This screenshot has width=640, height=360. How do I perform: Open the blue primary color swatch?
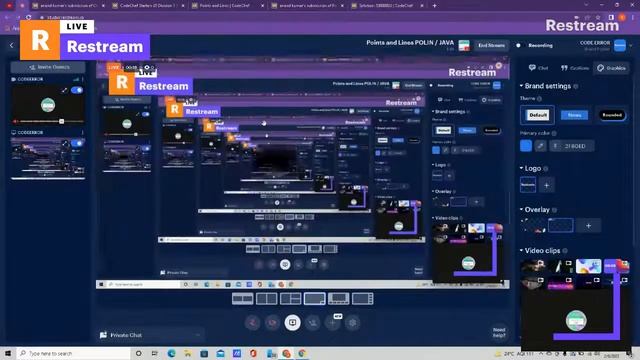pyautogui.click(x=526, y=146)
